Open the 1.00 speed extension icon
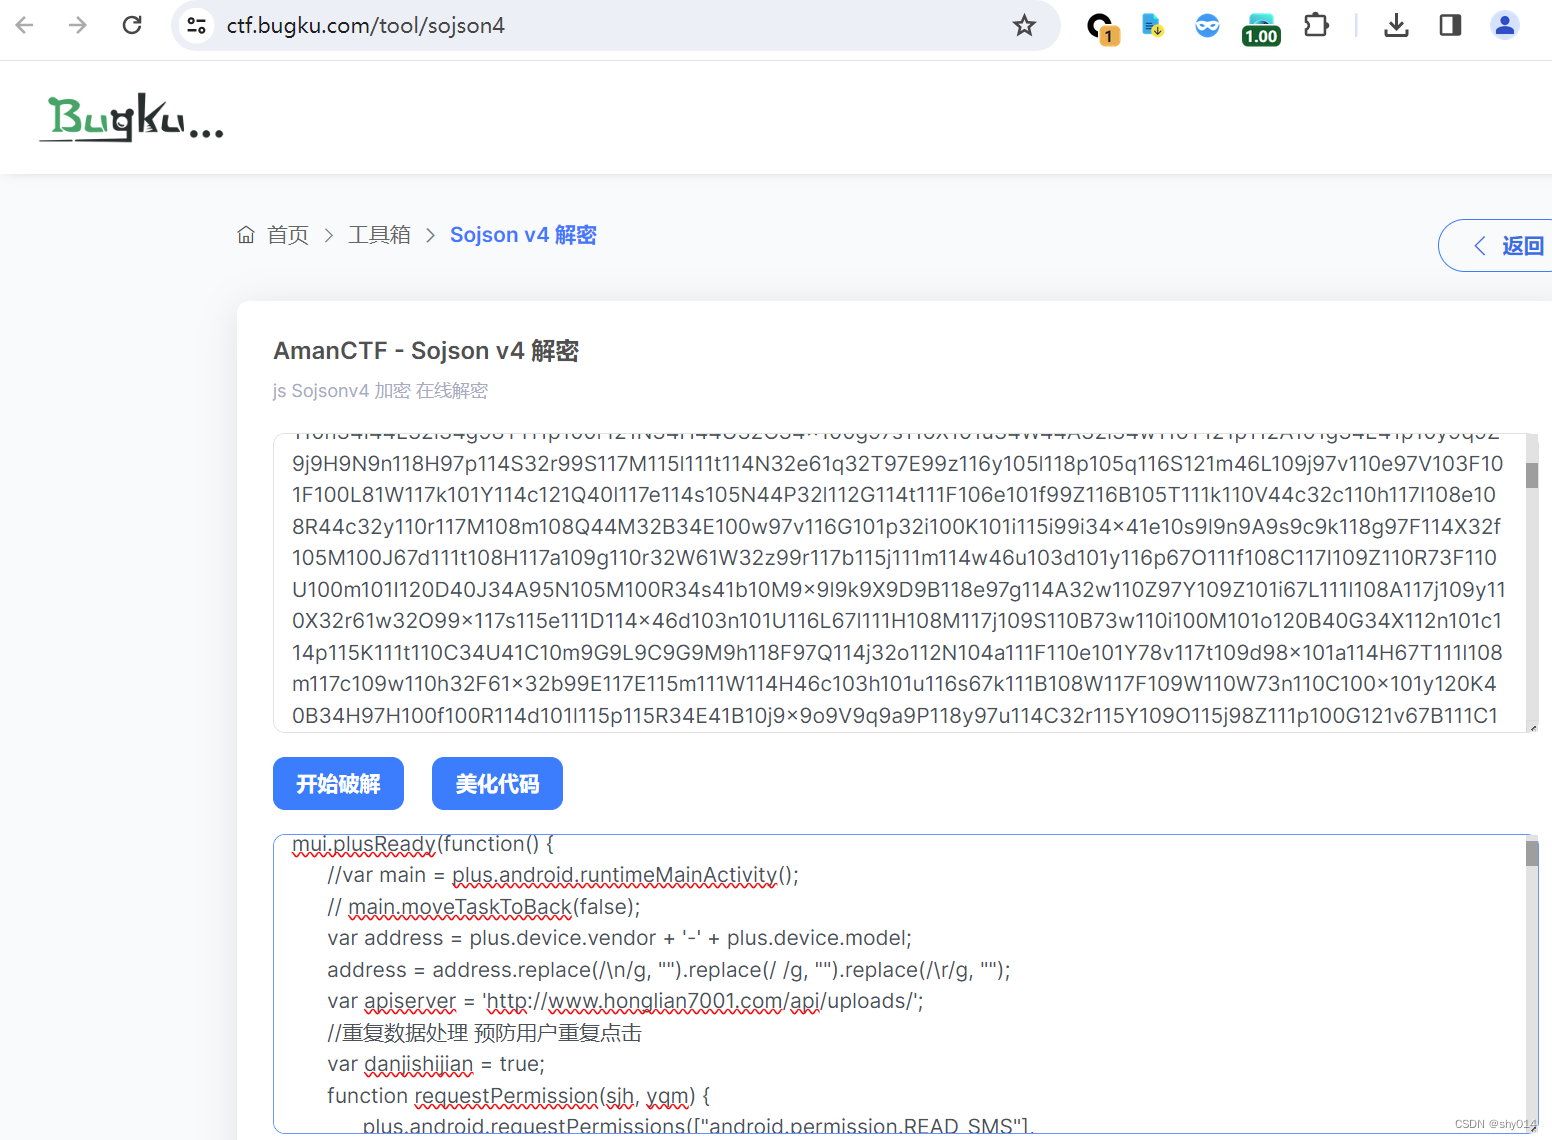 click(1261, 29)
